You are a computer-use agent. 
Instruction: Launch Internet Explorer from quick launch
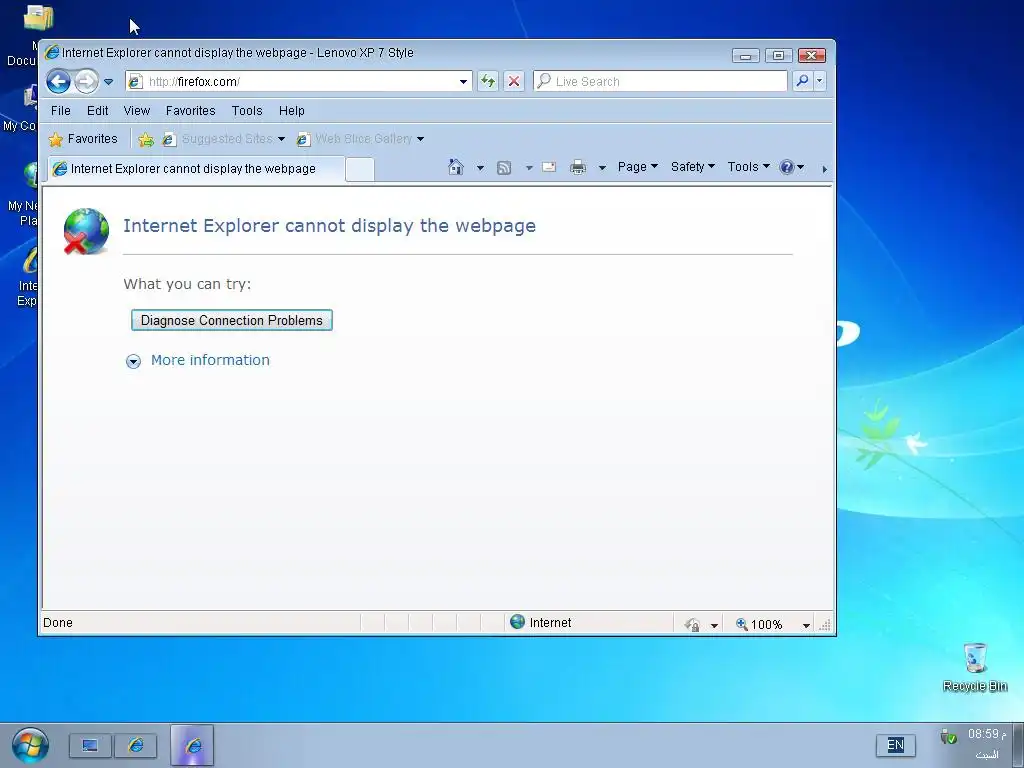click(x=136, y=745)
